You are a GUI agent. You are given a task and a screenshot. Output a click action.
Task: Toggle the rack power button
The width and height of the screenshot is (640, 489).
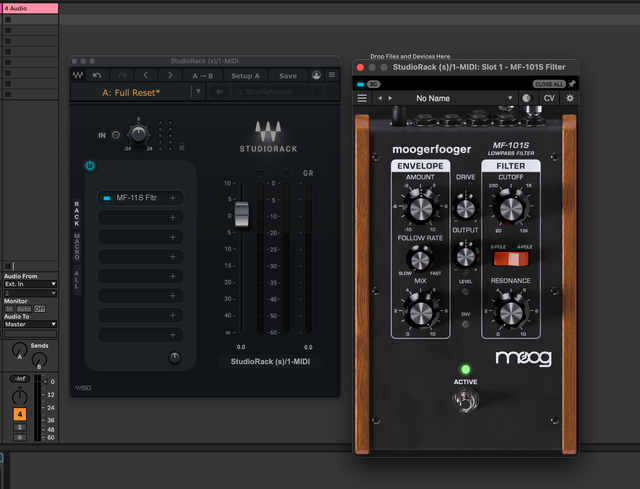(x=90, y=166)
